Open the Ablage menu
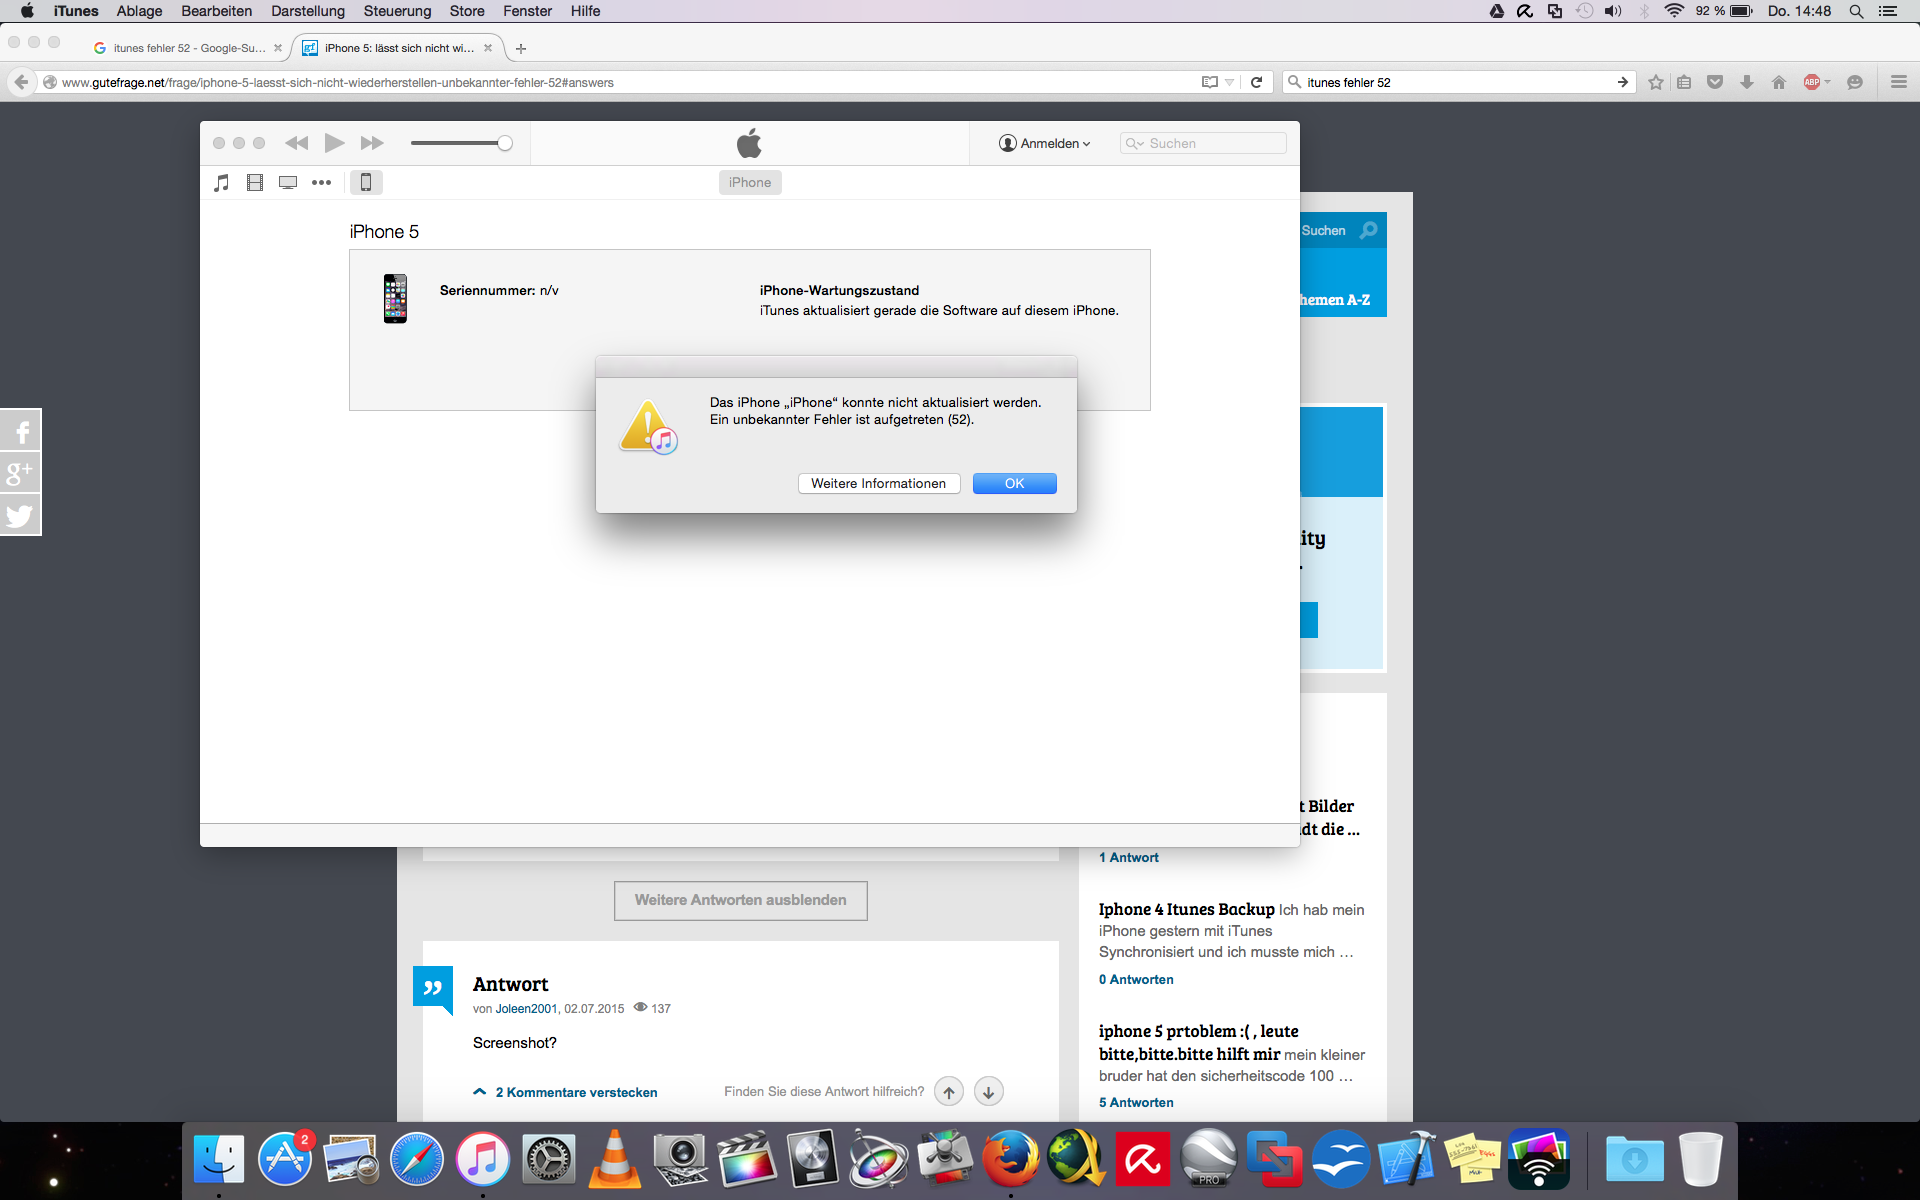Screen dimensions: 1920x1200 click(139, 11)
